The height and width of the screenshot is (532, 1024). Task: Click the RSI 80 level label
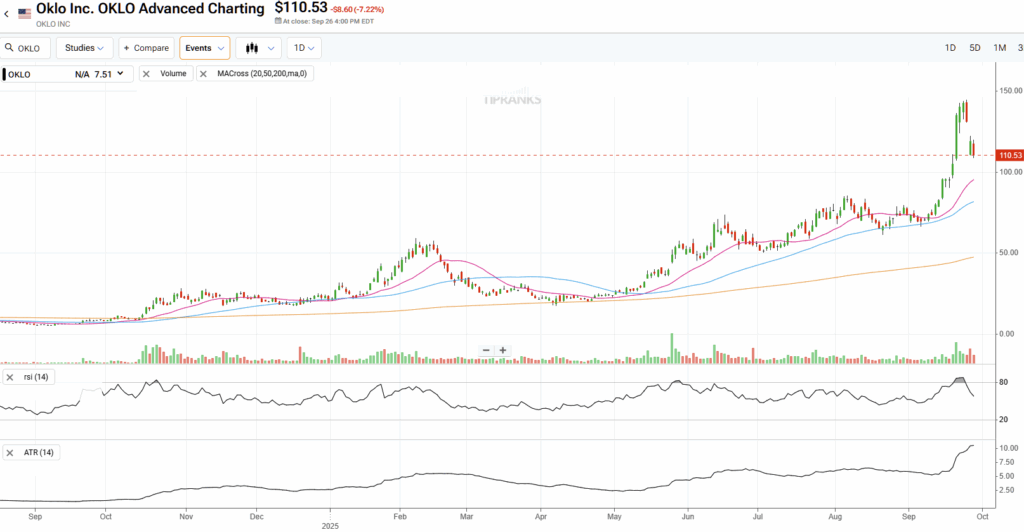[1003, 383]
